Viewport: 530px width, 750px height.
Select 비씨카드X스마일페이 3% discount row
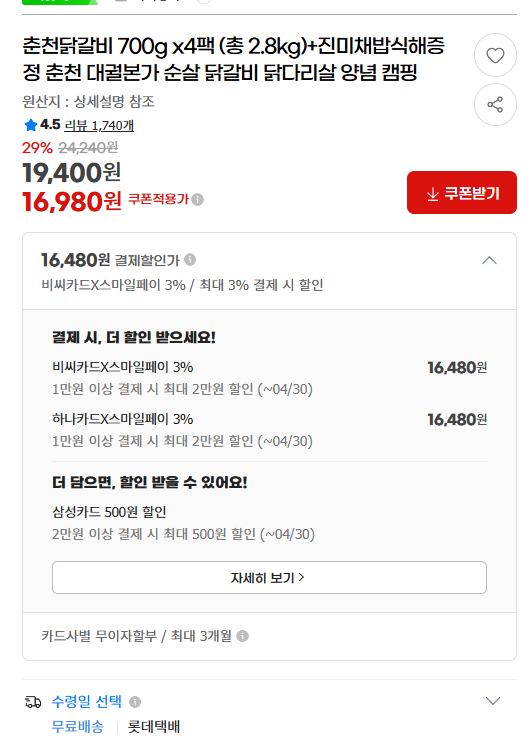[269, 378]
